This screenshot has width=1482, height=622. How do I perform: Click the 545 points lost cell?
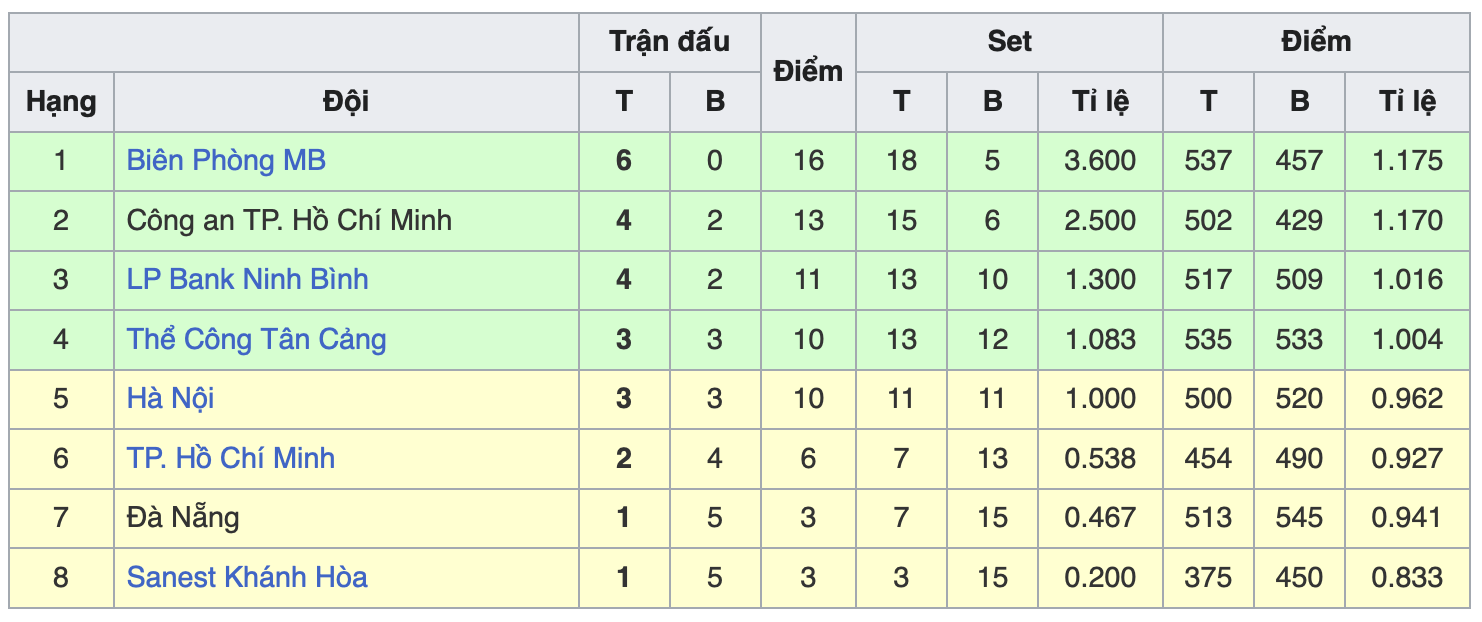[1299, 518]
